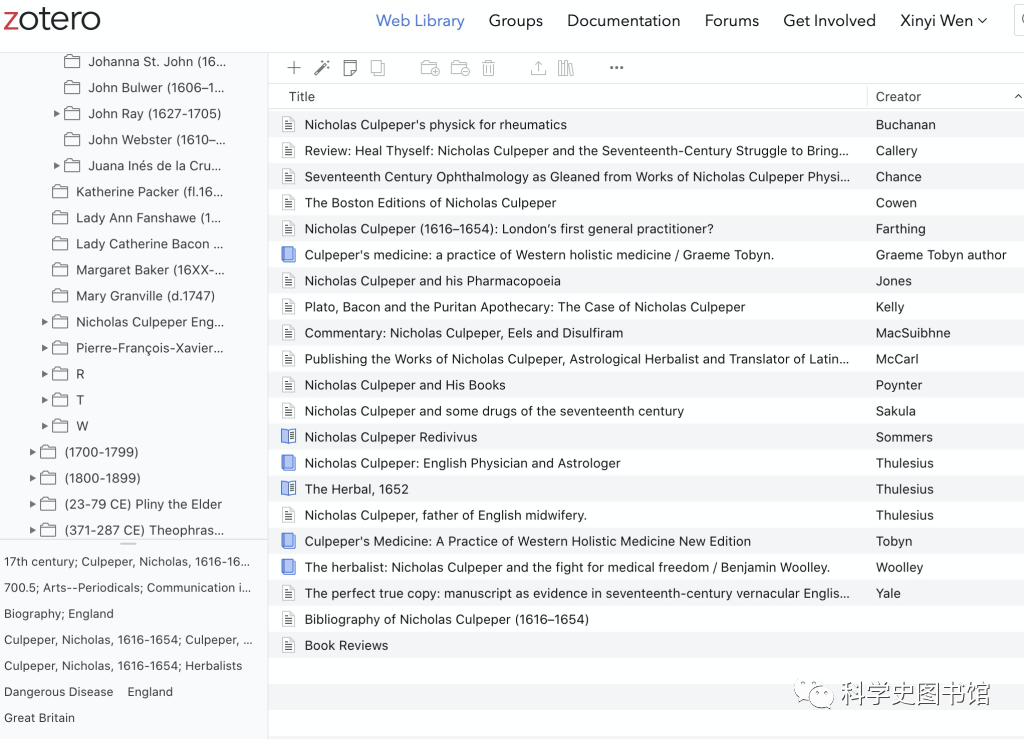1024x739 pixels.
Task: Expand the Nicholas Culpeper collection arrow
Action: [44, 322]
